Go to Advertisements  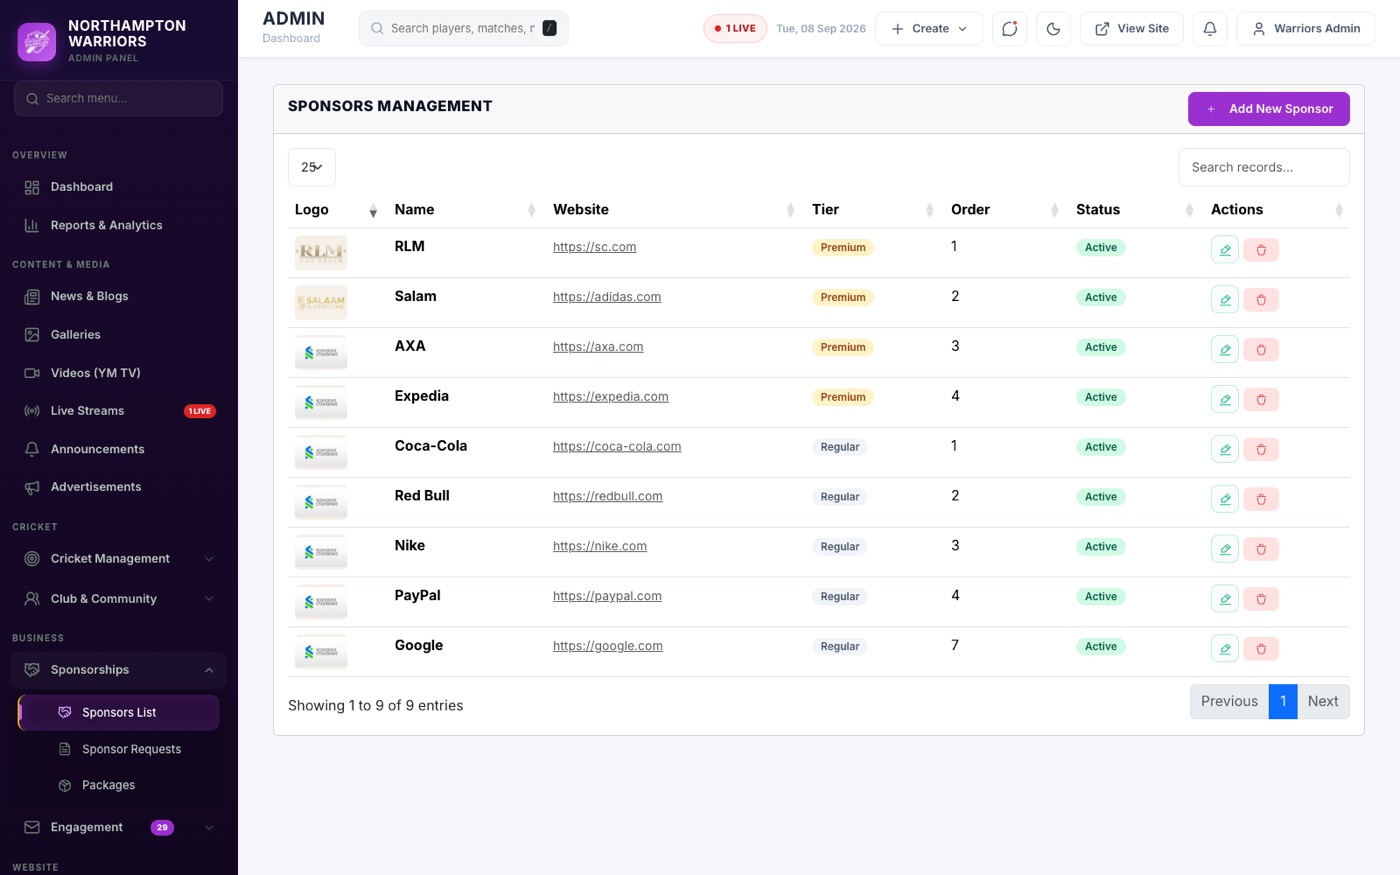click(x=118, y=487)
